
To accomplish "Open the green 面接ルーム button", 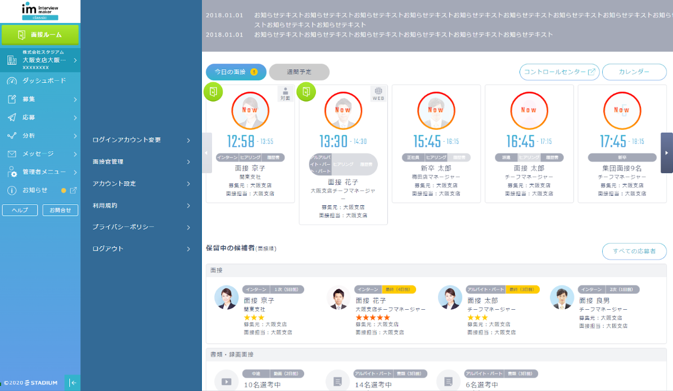I will [x=40, y=35].
